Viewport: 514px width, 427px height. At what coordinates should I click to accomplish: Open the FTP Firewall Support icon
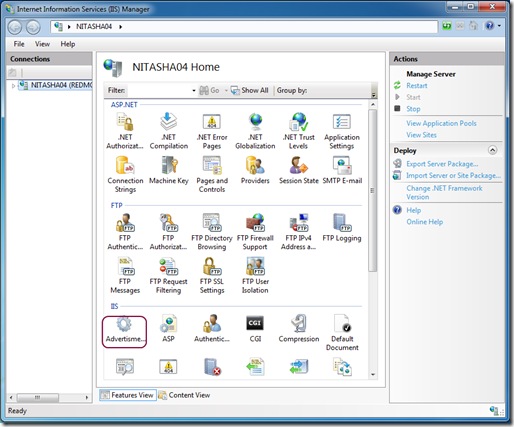coord(255,232)
